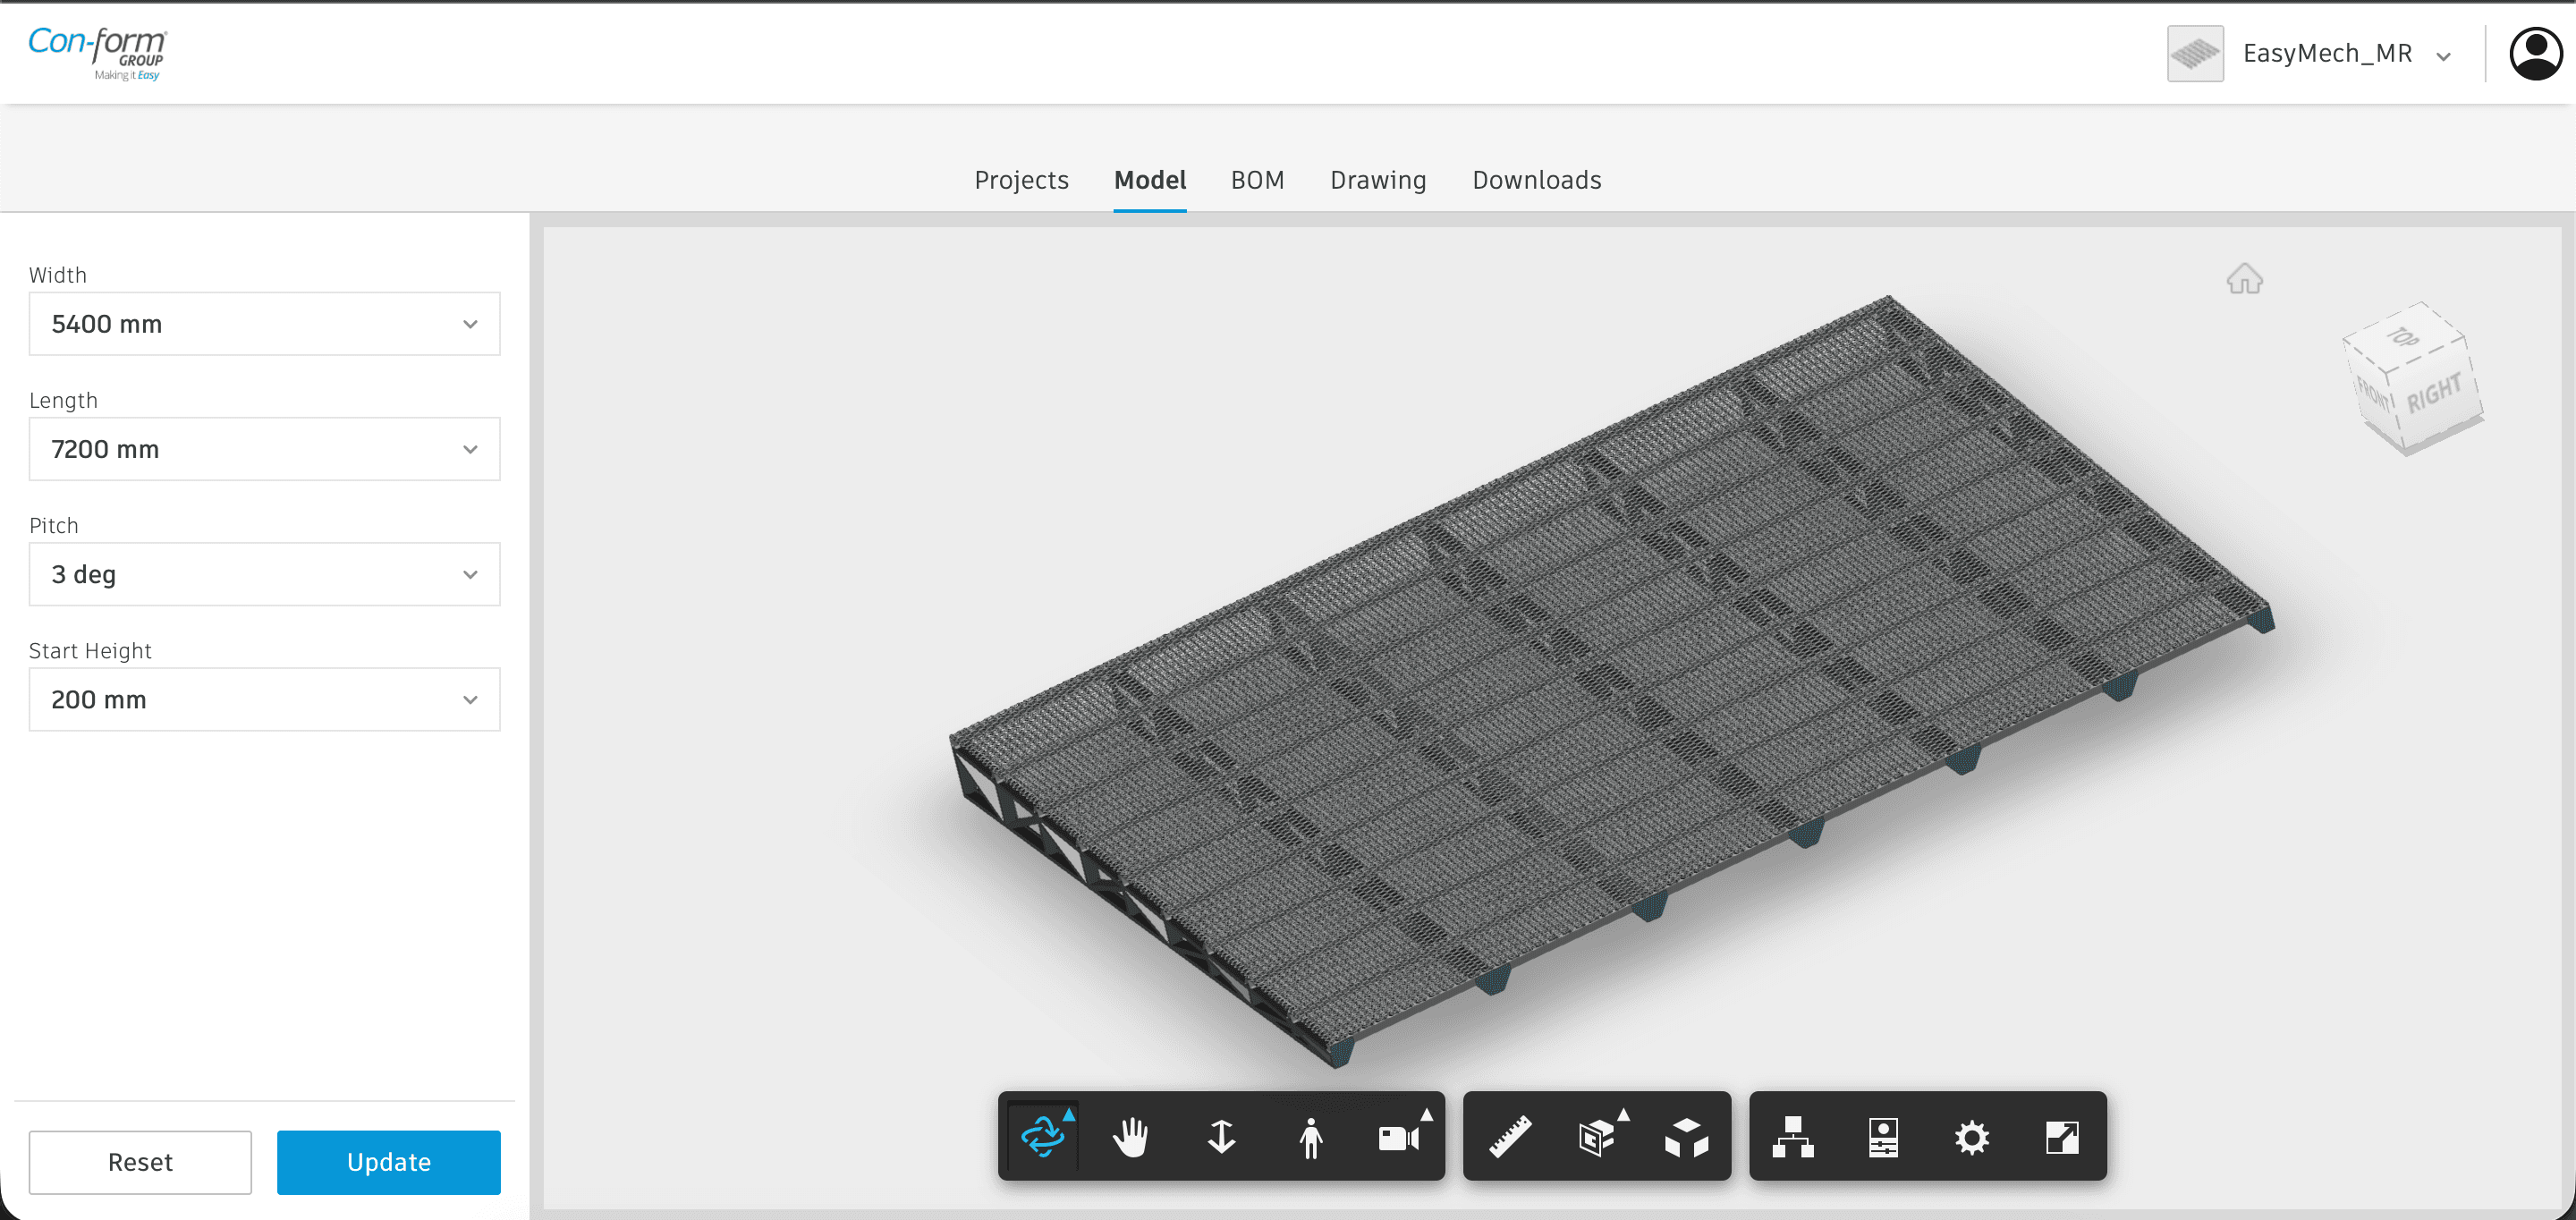Screen dimensions: 2576x1220
Task: Open the Model browser tree
Action: [x=1793, y=1137]
